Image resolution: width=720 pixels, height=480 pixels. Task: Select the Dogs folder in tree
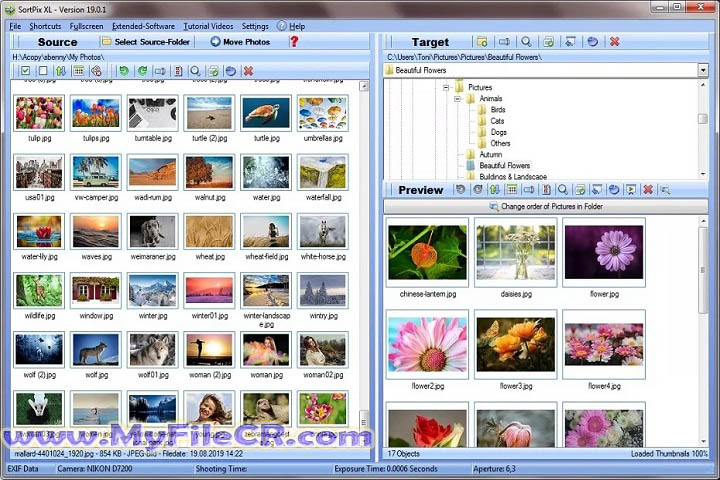tap(499, 132)
